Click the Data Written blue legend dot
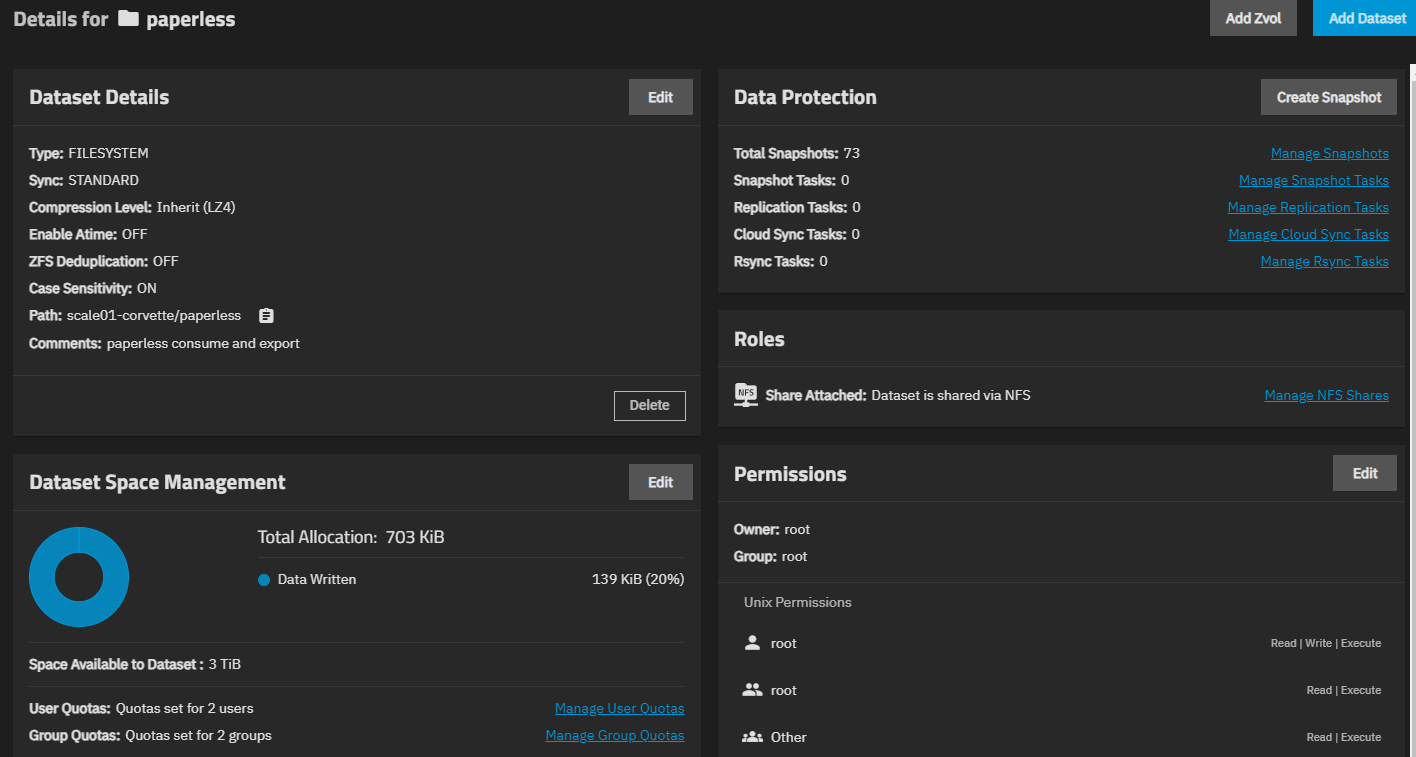This screenshot has height=757, width=1416. [x=264, y=579]
